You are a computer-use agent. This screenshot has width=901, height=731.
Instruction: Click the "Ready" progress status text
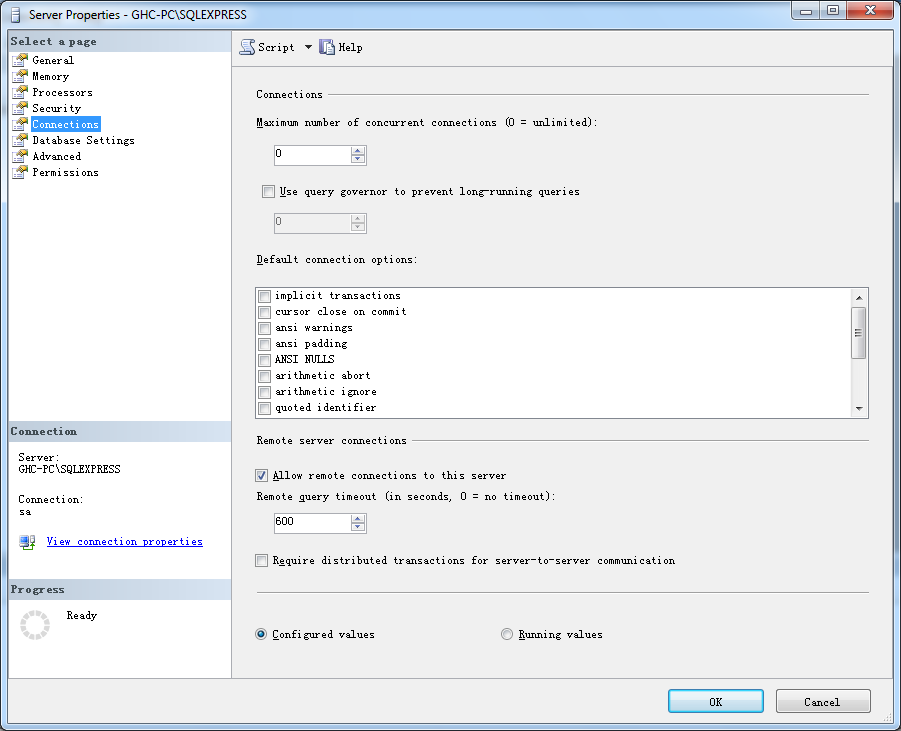click(82, 615)
